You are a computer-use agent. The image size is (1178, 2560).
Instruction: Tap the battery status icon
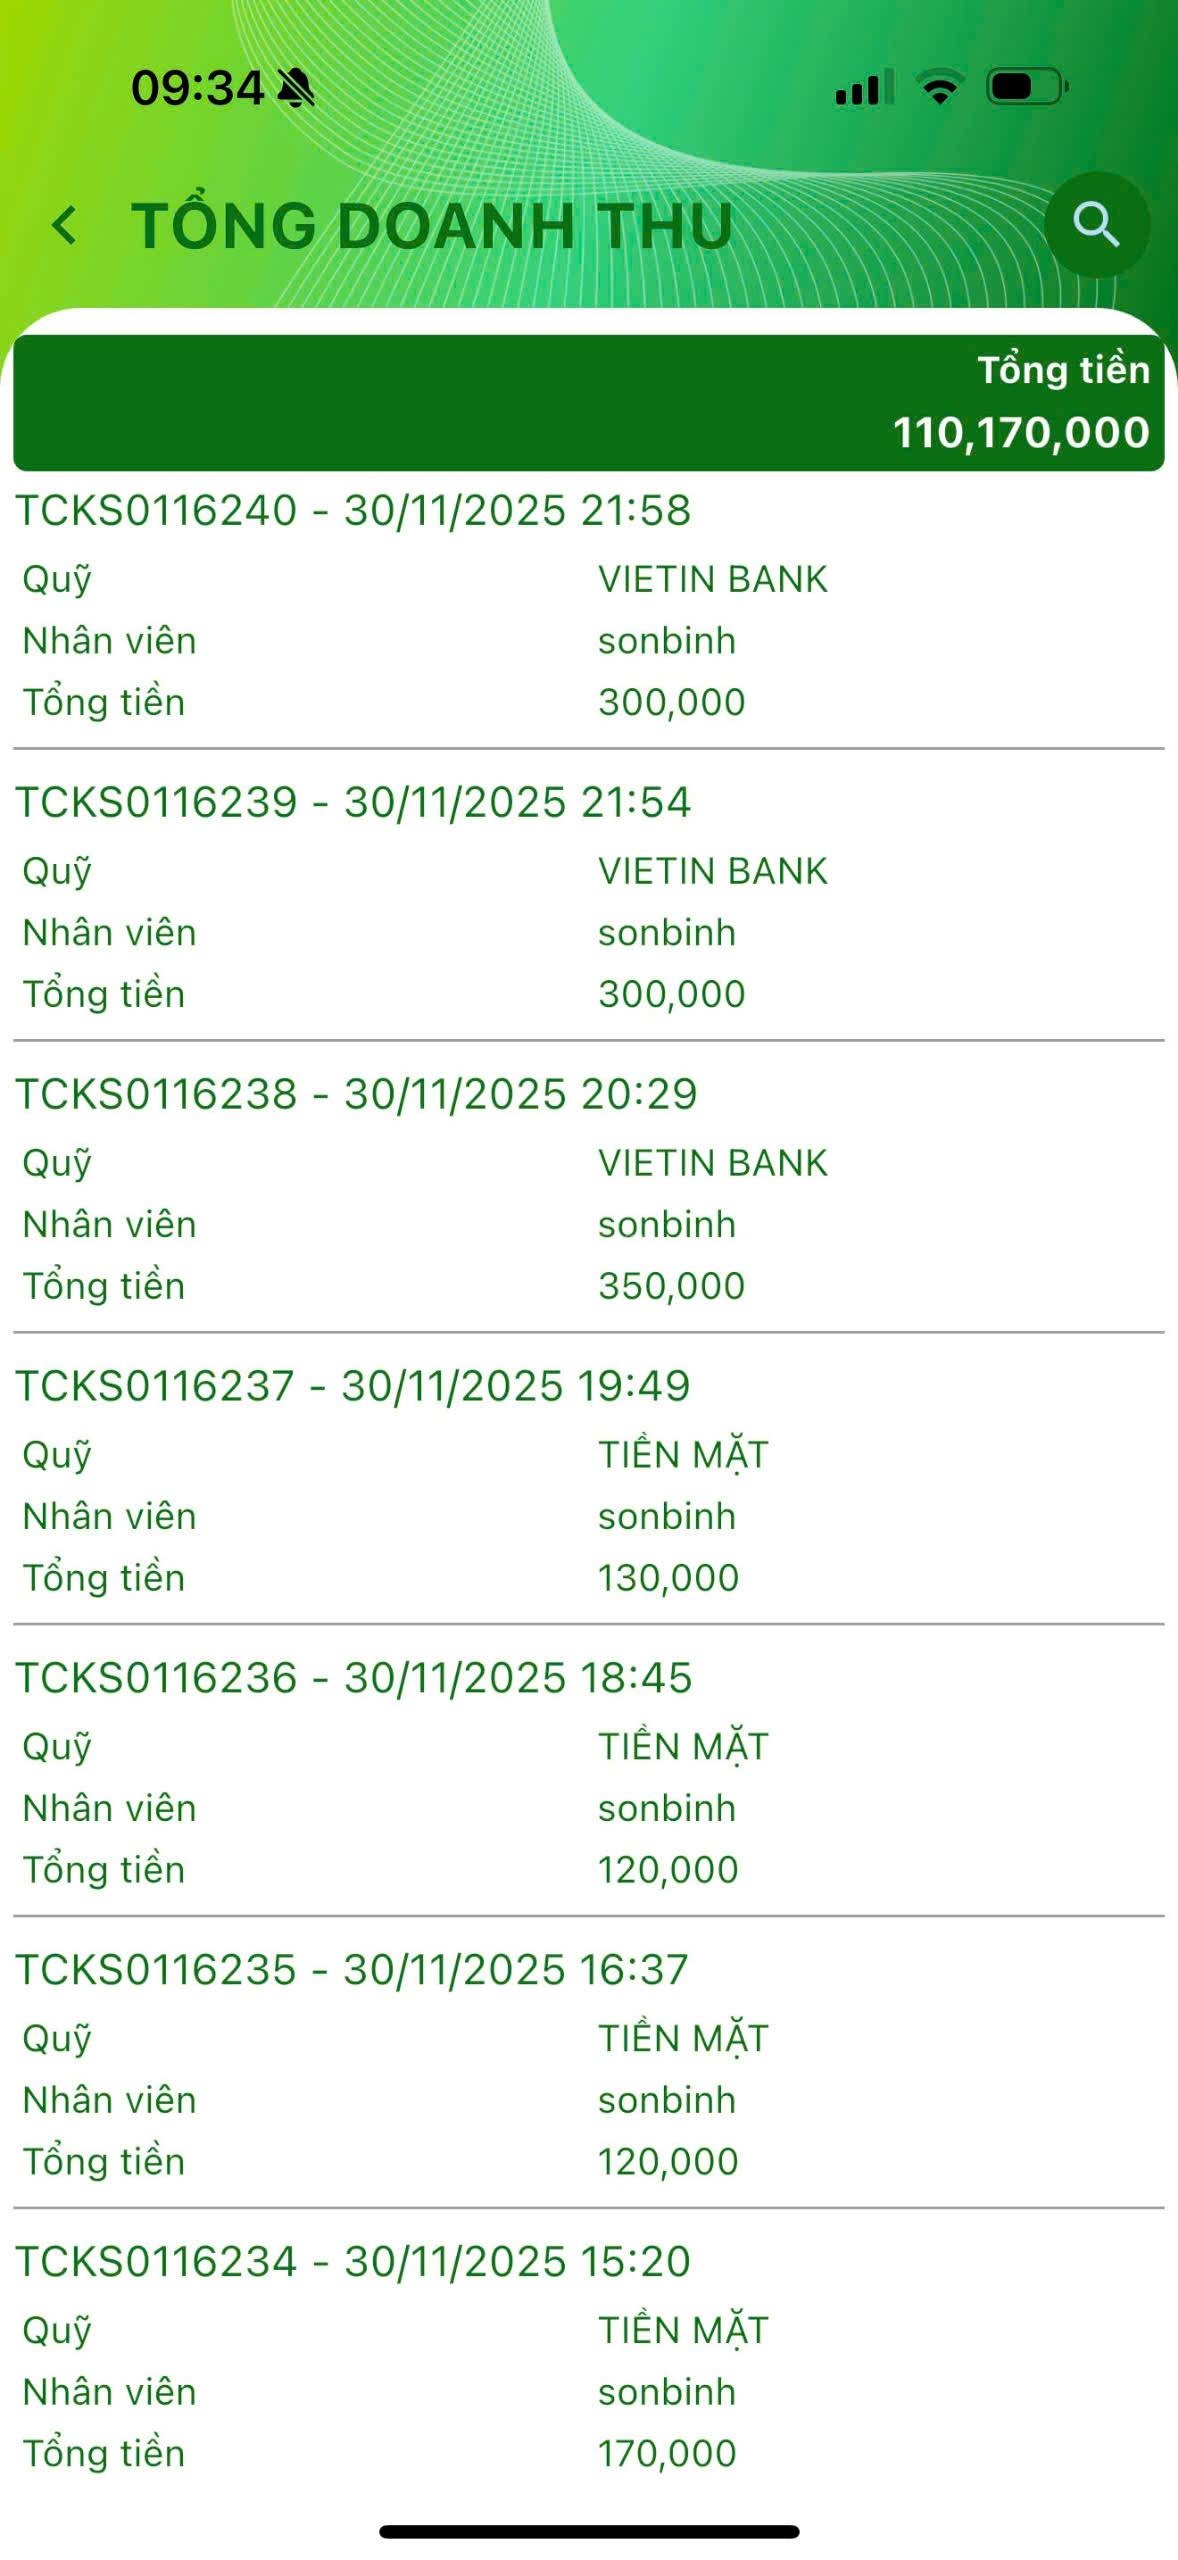pos(1026,87)
